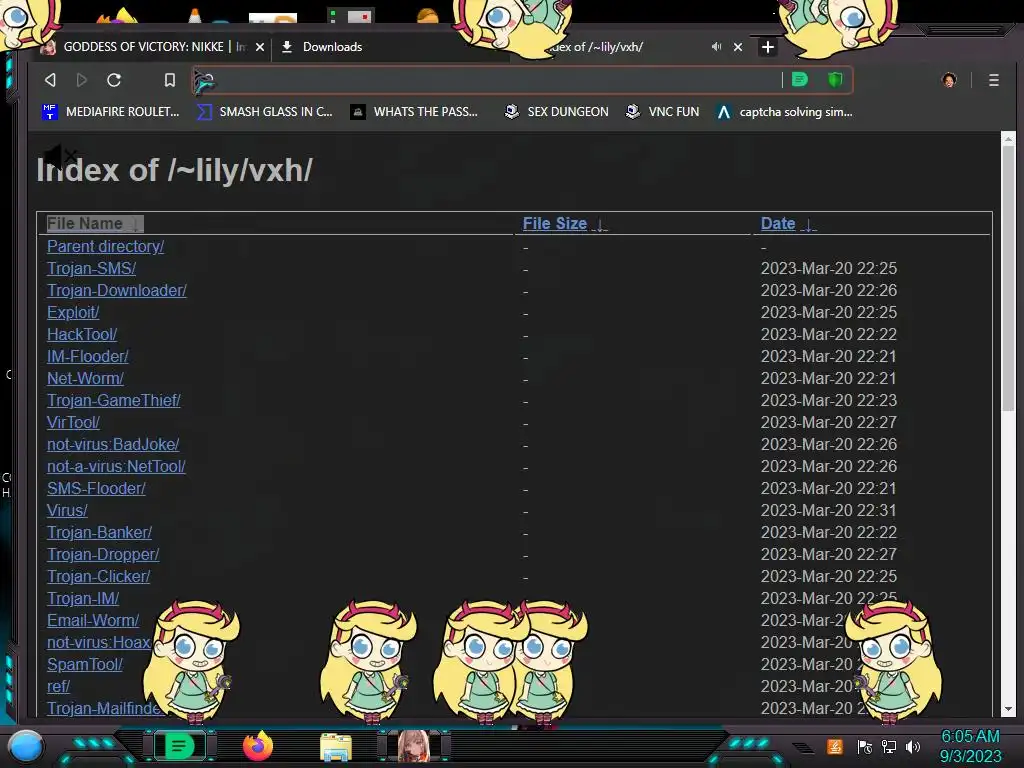Screen dimensions: 1024x768
Task: Open the Action Center flag tray icon
Action: click(x=865, y=746)
